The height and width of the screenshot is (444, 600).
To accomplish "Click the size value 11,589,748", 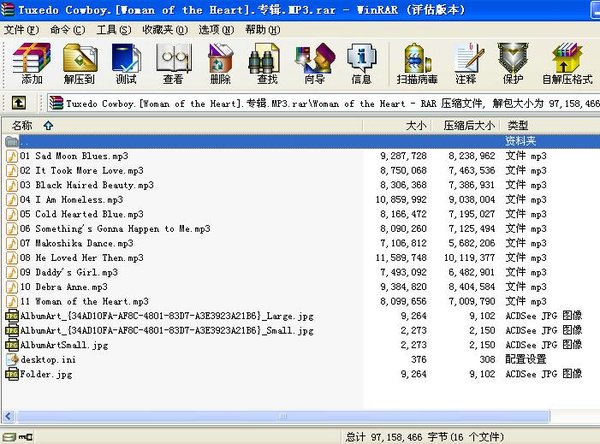I will click(x=401, y=258).
